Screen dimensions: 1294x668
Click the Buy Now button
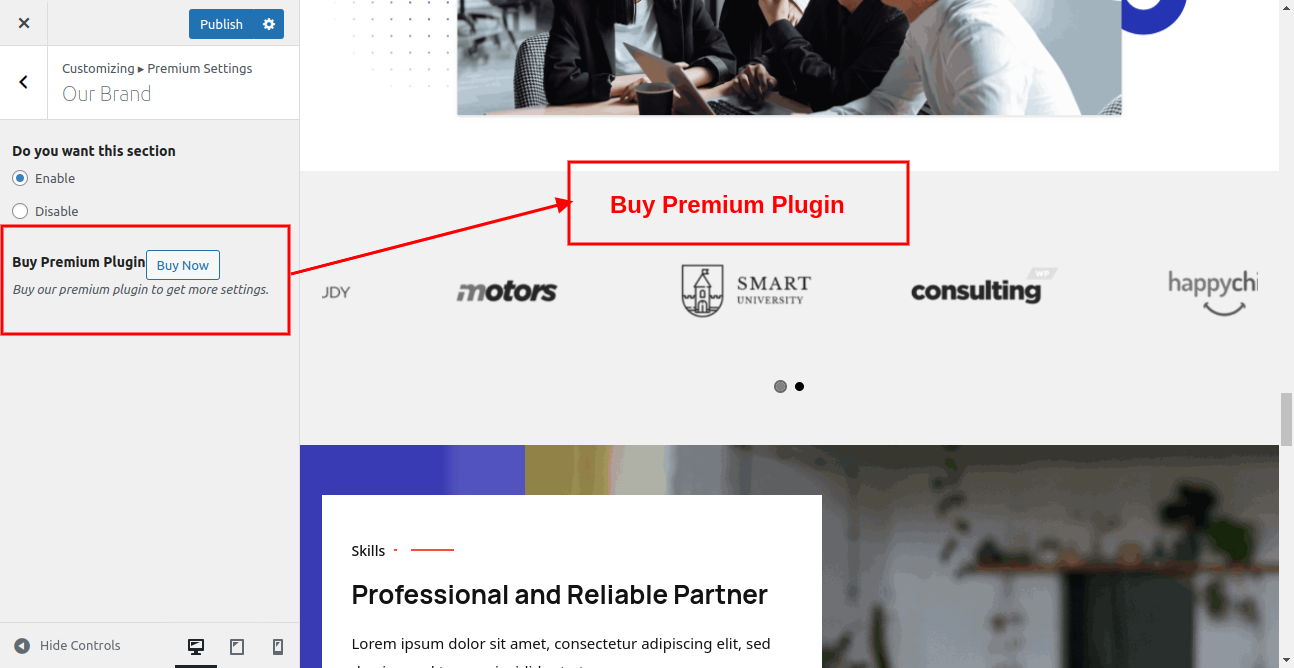click(x=183, y=265)
